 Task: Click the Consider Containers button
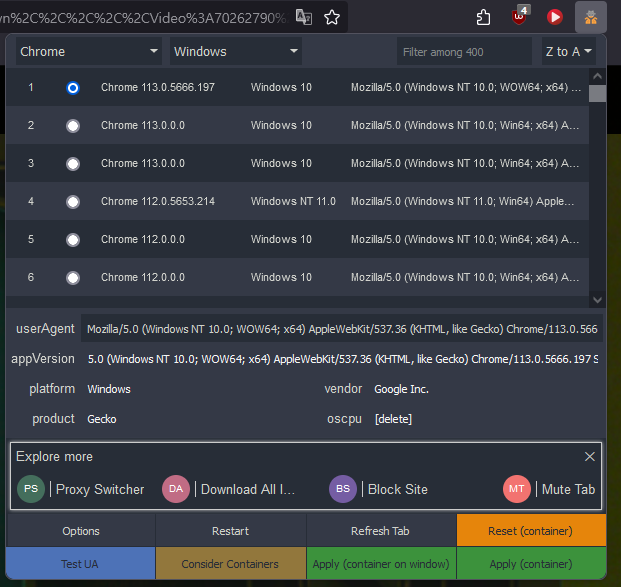click(x=231, y=563)
